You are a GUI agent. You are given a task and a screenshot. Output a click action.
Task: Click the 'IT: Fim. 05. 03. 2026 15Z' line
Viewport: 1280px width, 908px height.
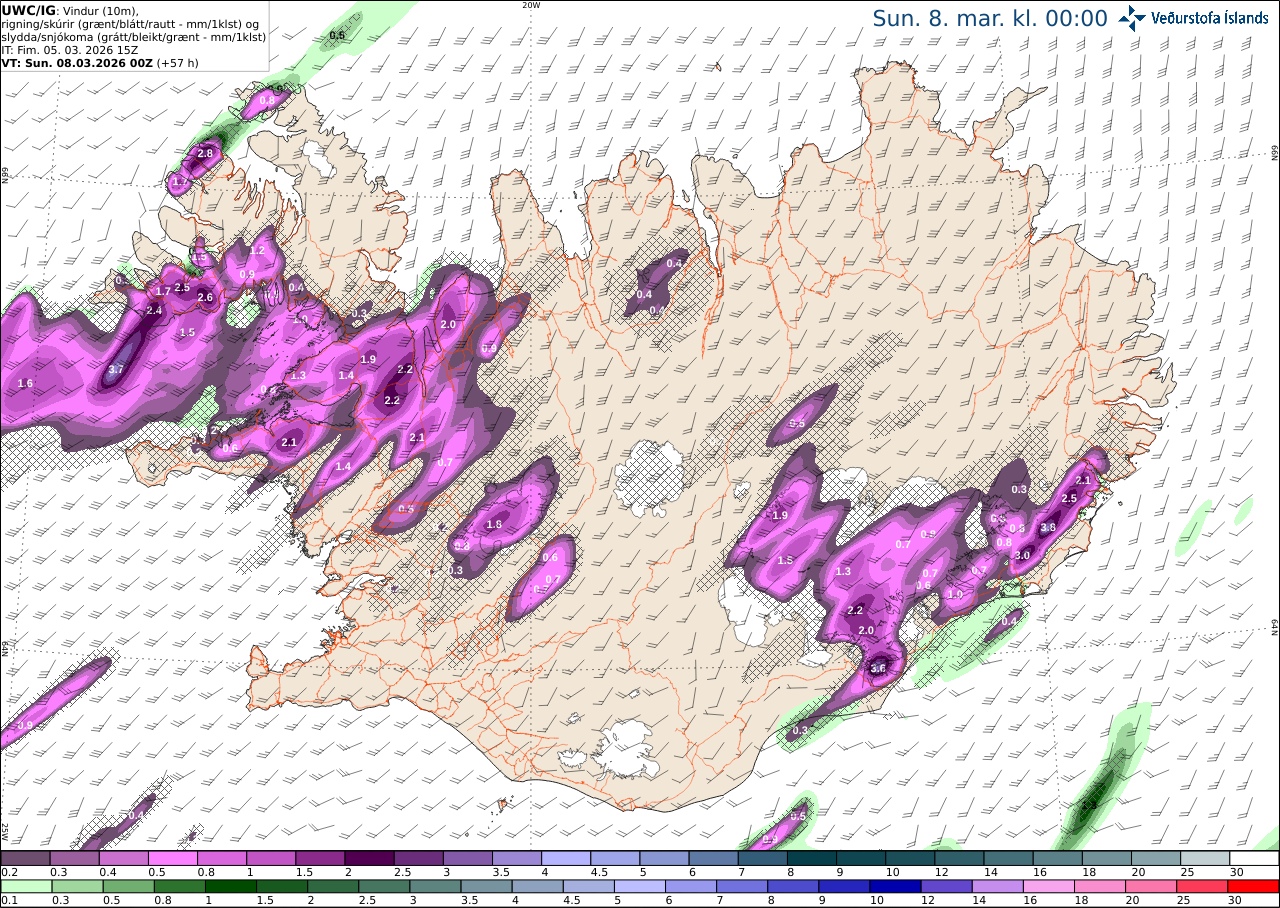pos(68,49)
